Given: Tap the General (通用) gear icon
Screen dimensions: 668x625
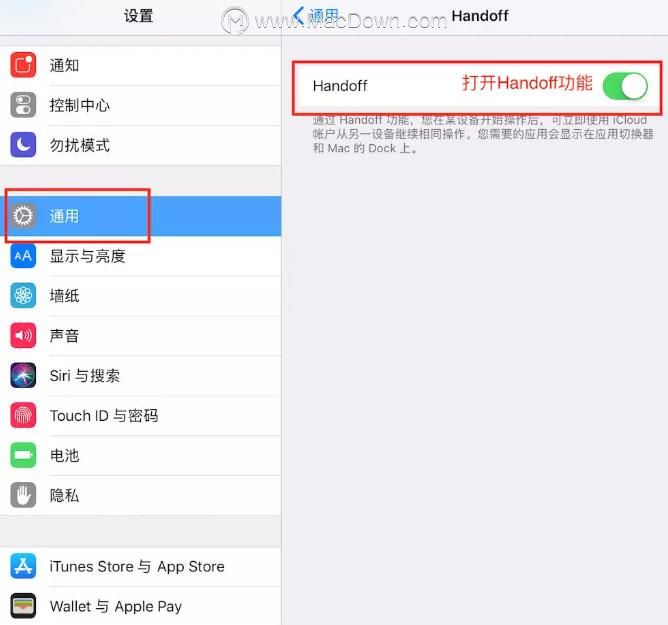Looking at the screenshot, I should (x=23, y=216).
